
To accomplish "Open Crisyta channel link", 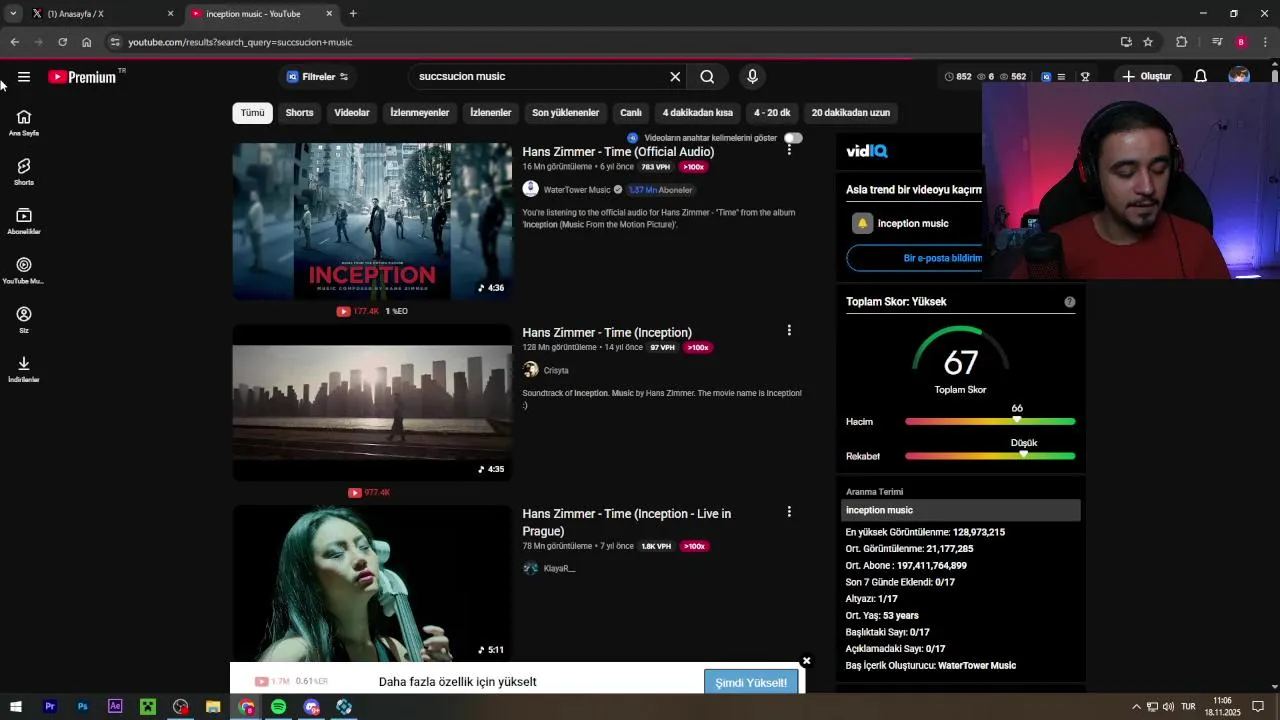I will pos(556,371).
